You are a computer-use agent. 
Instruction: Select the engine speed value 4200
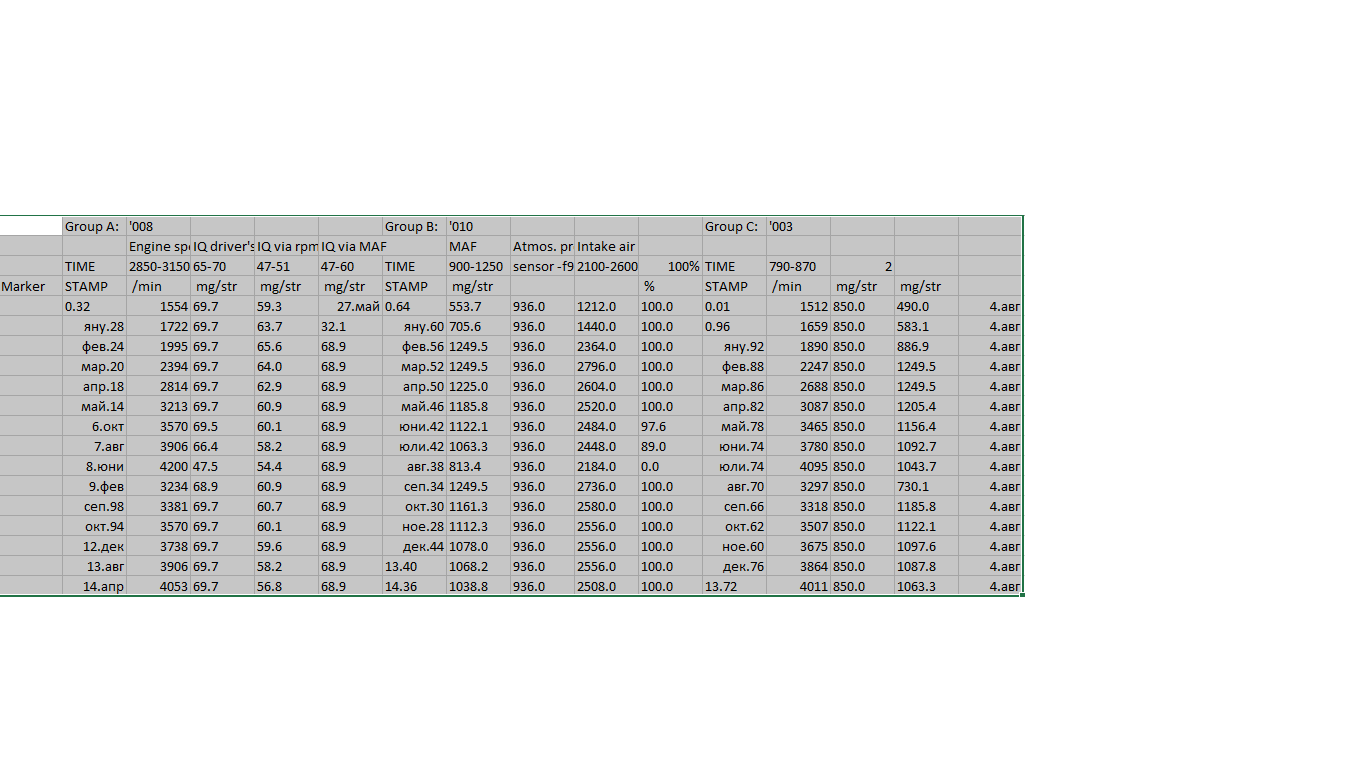tap(158, 466)
